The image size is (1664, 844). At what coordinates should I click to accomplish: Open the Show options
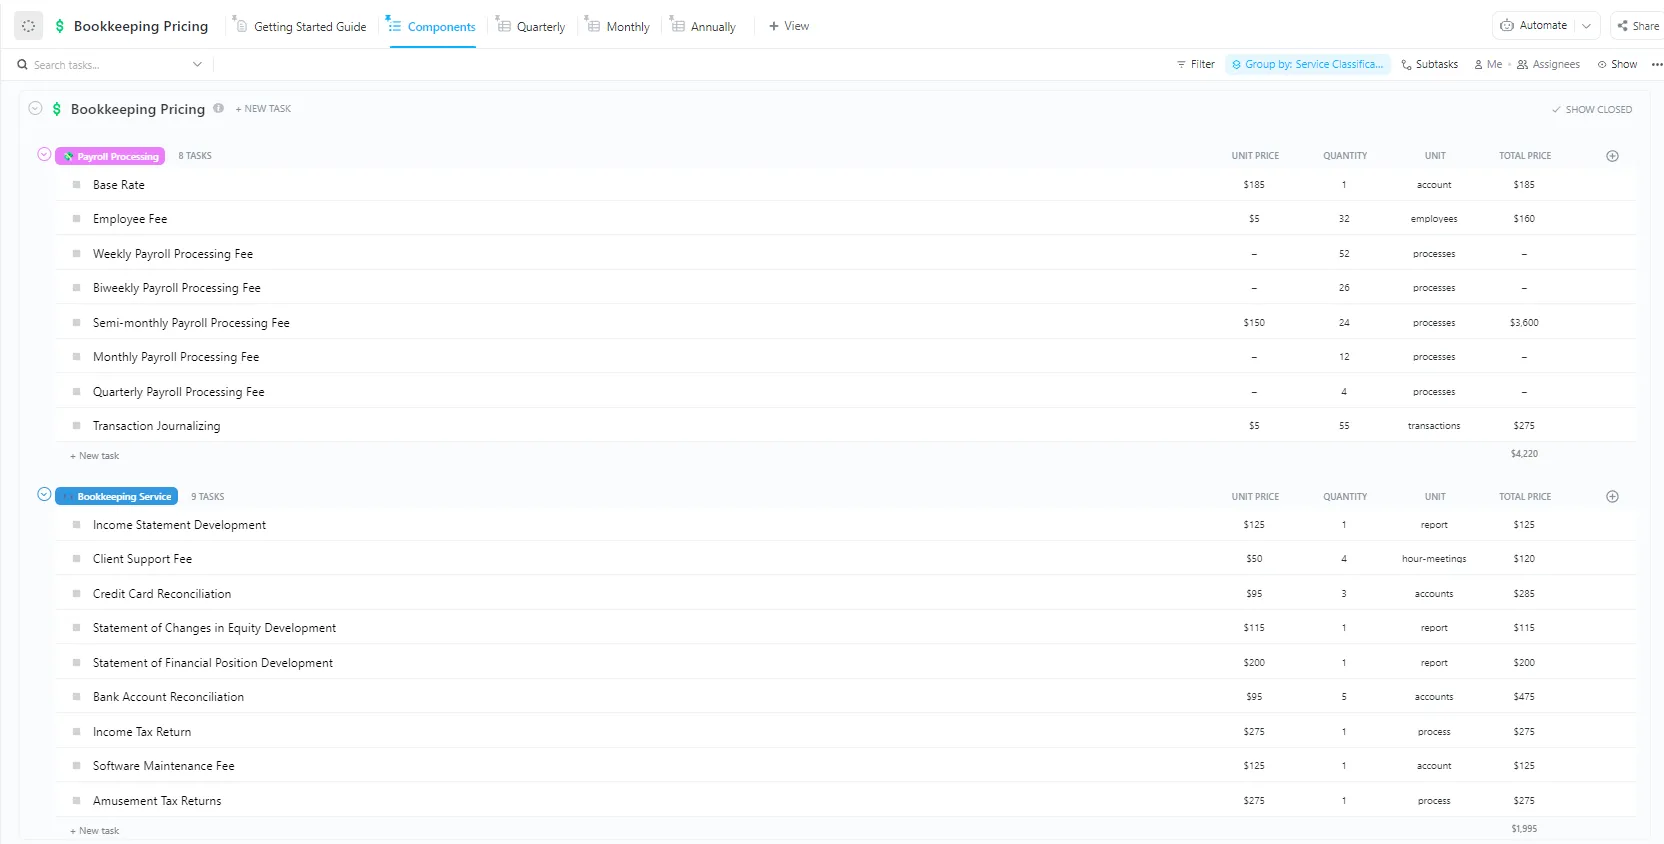(x=1617, y=64)
